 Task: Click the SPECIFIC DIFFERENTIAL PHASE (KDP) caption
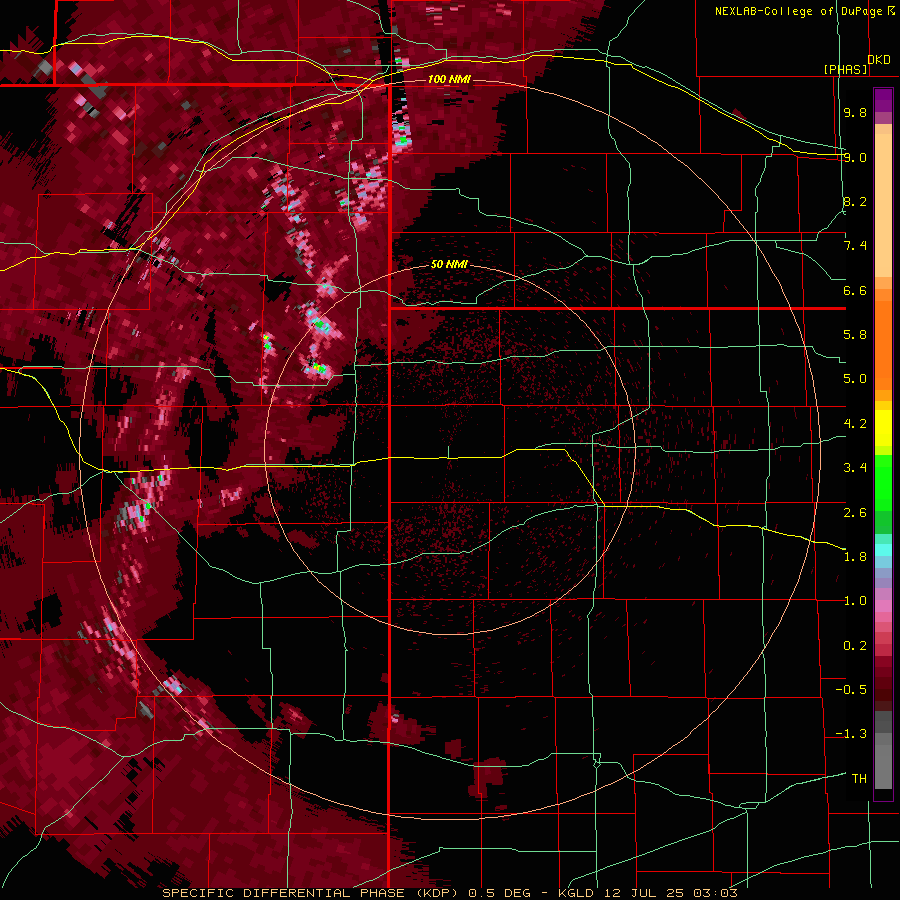tap(309, 893)
